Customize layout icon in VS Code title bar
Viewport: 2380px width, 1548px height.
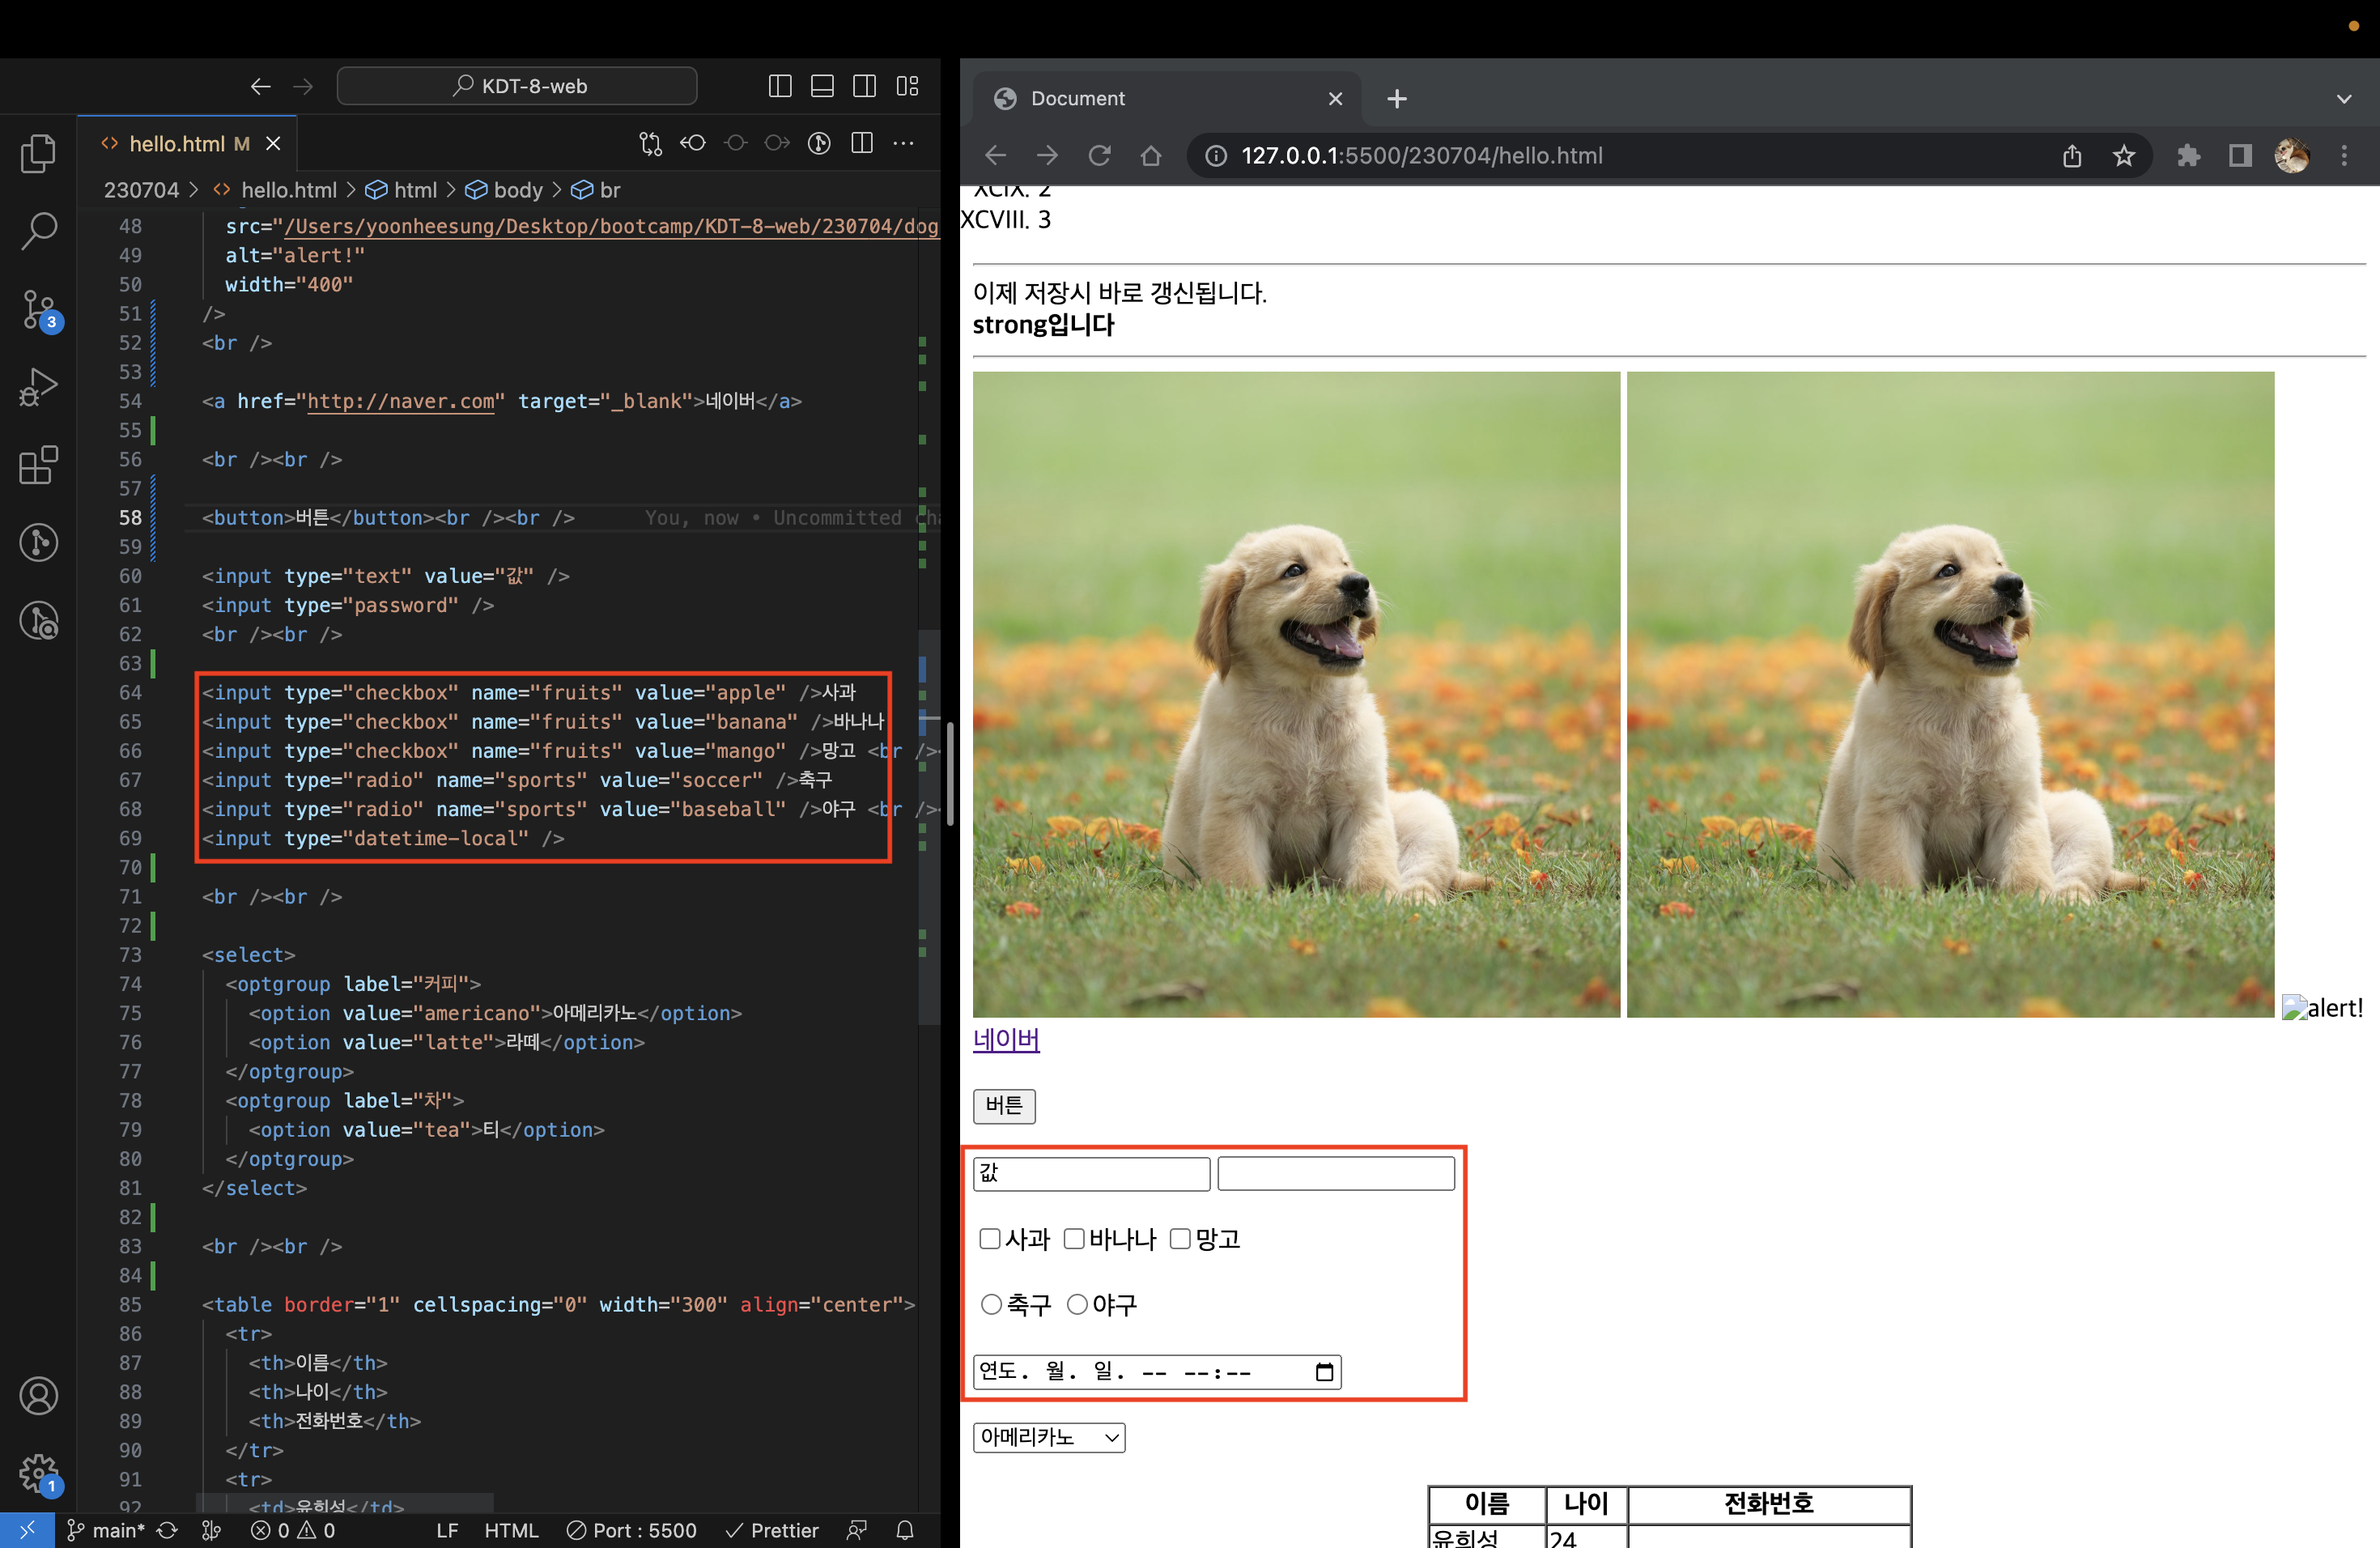click(907, 87)
